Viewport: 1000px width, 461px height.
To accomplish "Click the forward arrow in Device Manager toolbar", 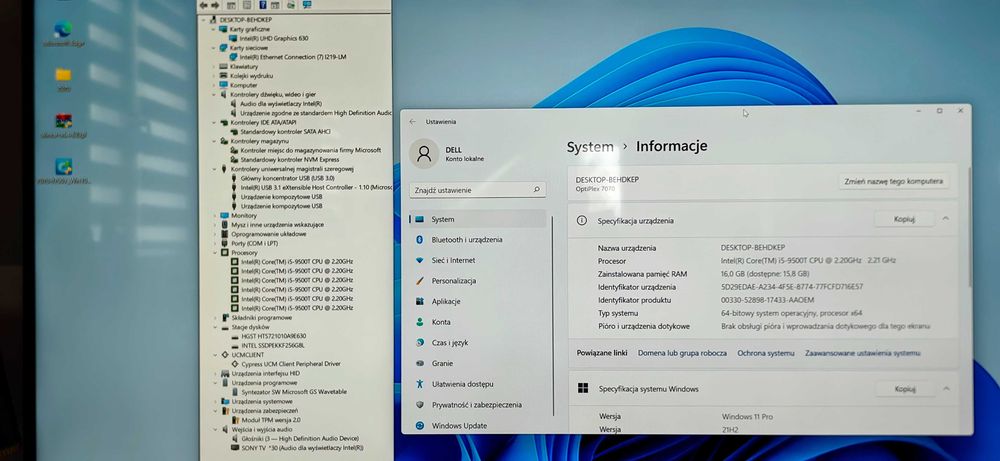I will coord(216,4).
